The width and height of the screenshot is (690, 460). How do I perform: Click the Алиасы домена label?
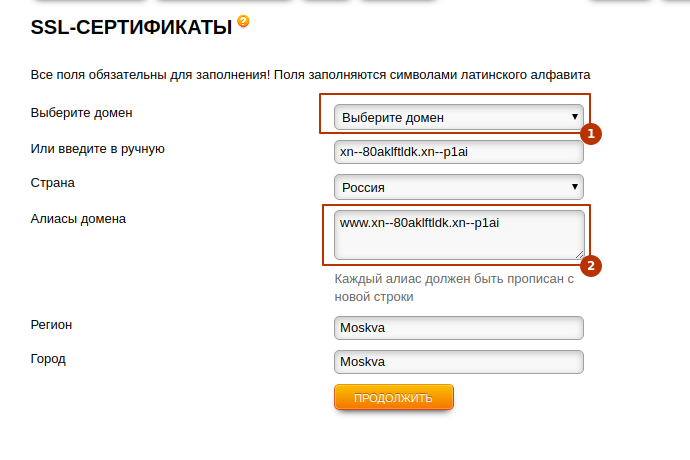[79, 218]
